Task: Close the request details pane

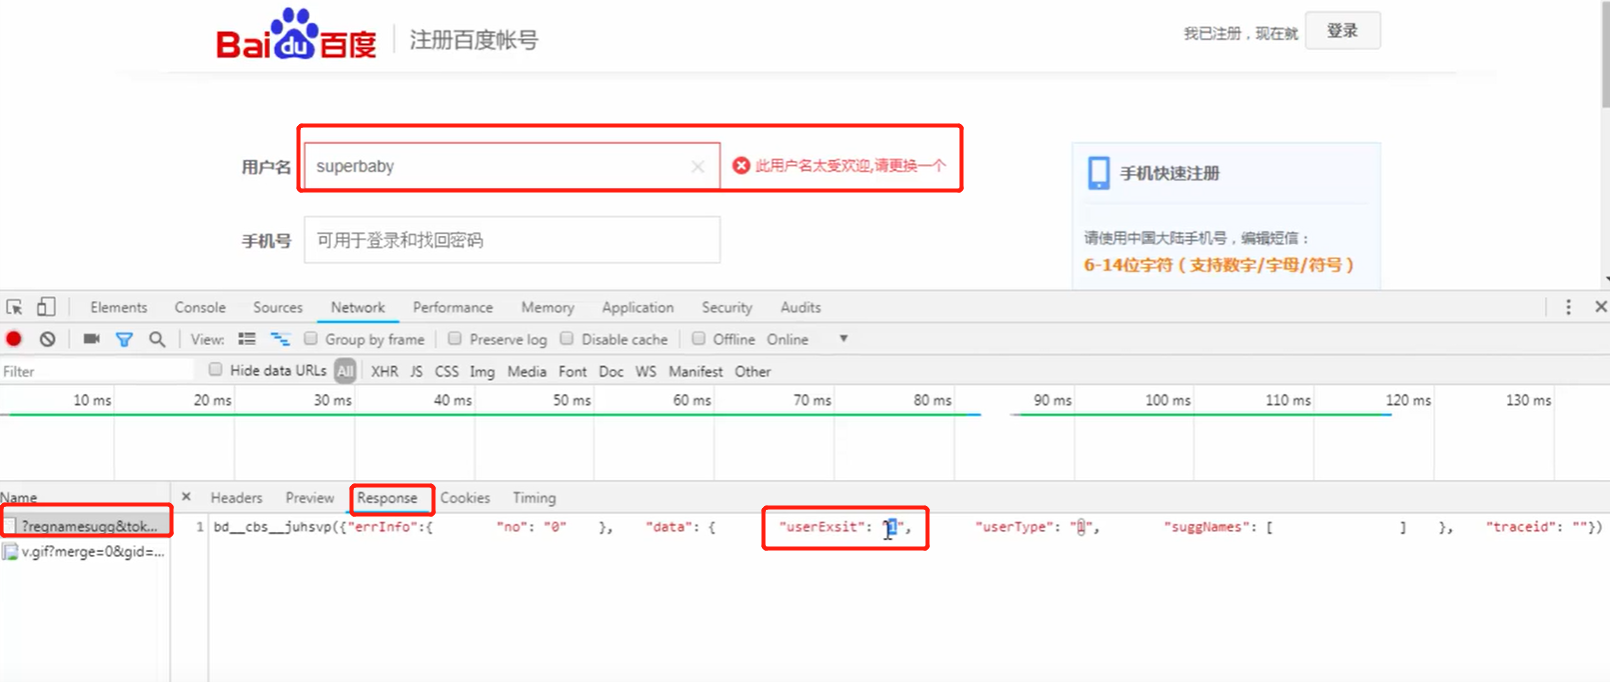Action: pyautogui.click(x=186, y=496)
